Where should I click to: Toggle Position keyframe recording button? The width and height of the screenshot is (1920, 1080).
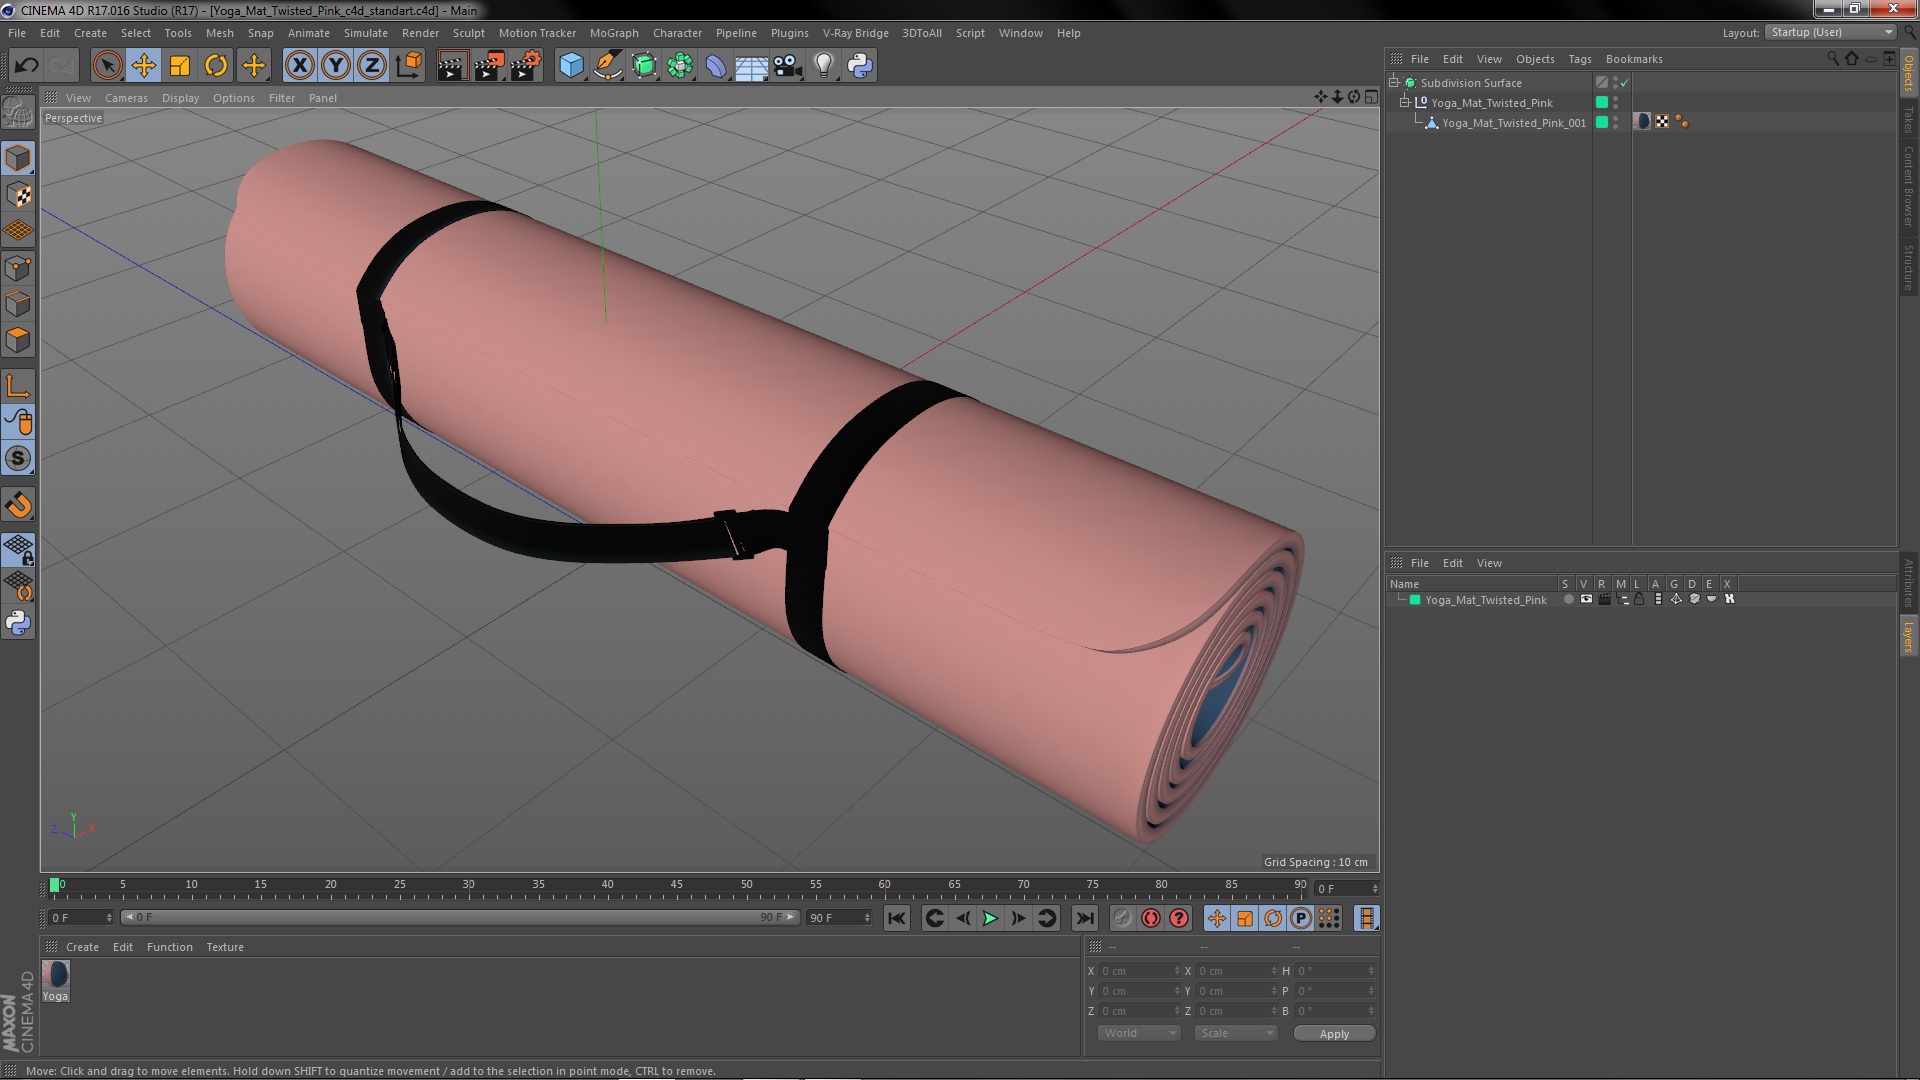(x=1217, y=918)
